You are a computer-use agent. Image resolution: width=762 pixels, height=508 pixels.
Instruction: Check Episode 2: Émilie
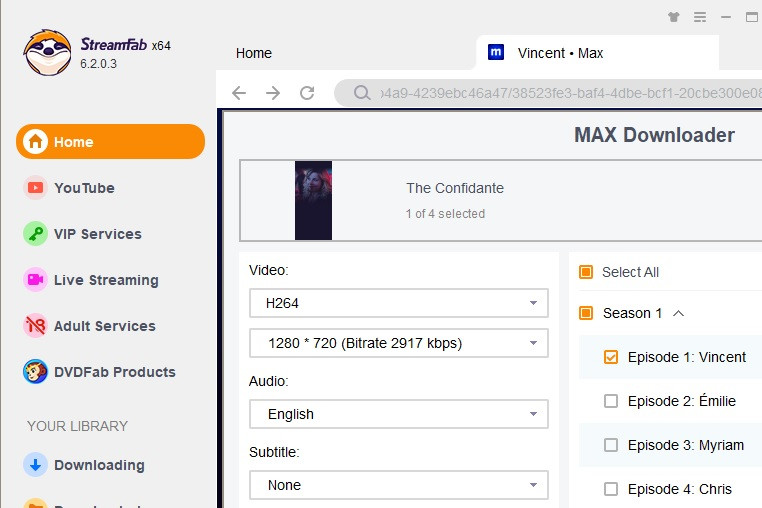611,401
